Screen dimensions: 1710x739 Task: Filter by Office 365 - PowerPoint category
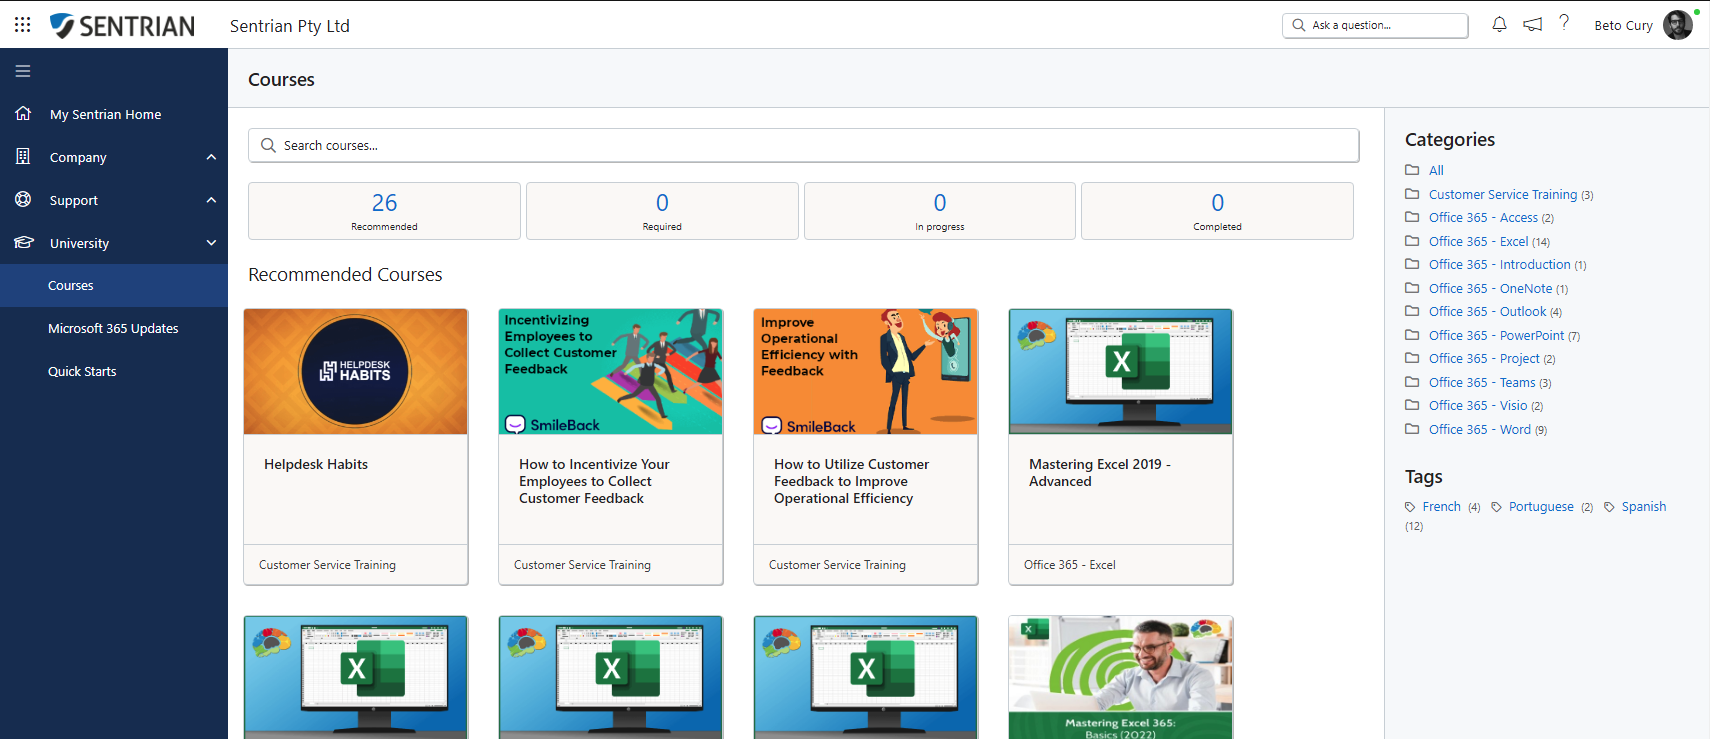point(1496,335)
